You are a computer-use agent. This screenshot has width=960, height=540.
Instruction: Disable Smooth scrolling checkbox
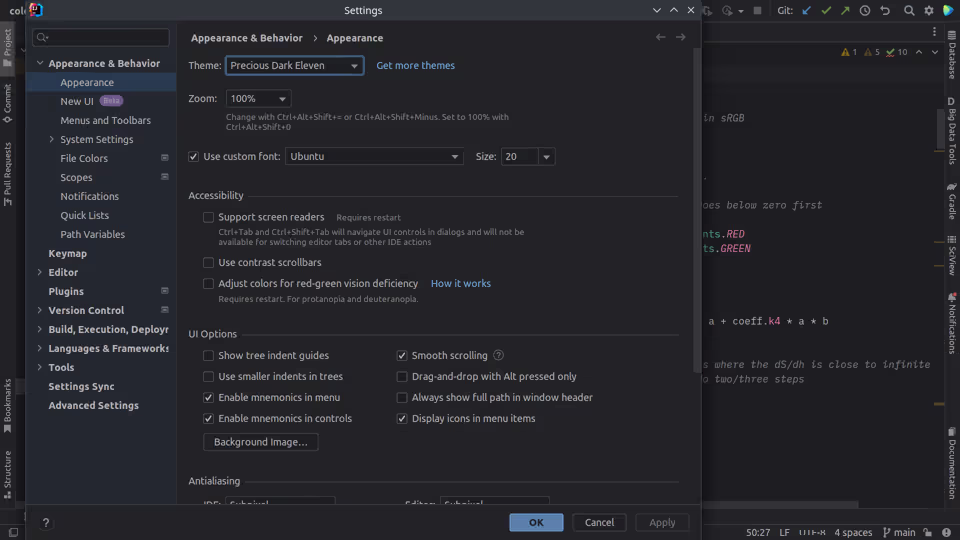pyautogui.click(x=402, y=356)
